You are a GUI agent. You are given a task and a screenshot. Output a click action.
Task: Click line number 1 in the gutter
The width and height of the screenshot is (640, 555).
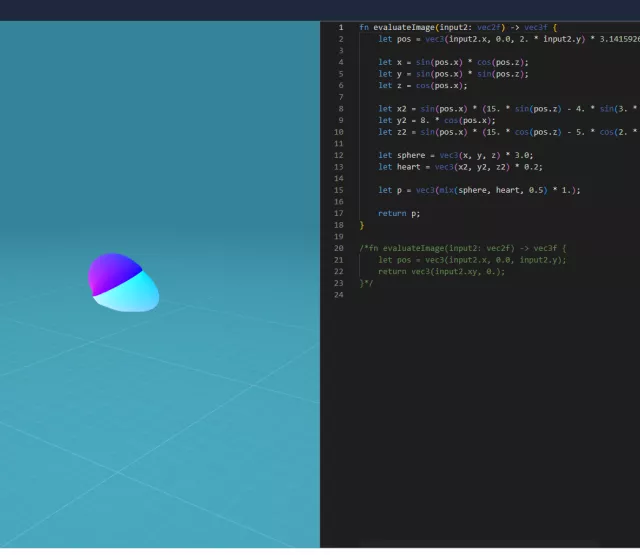340,27
